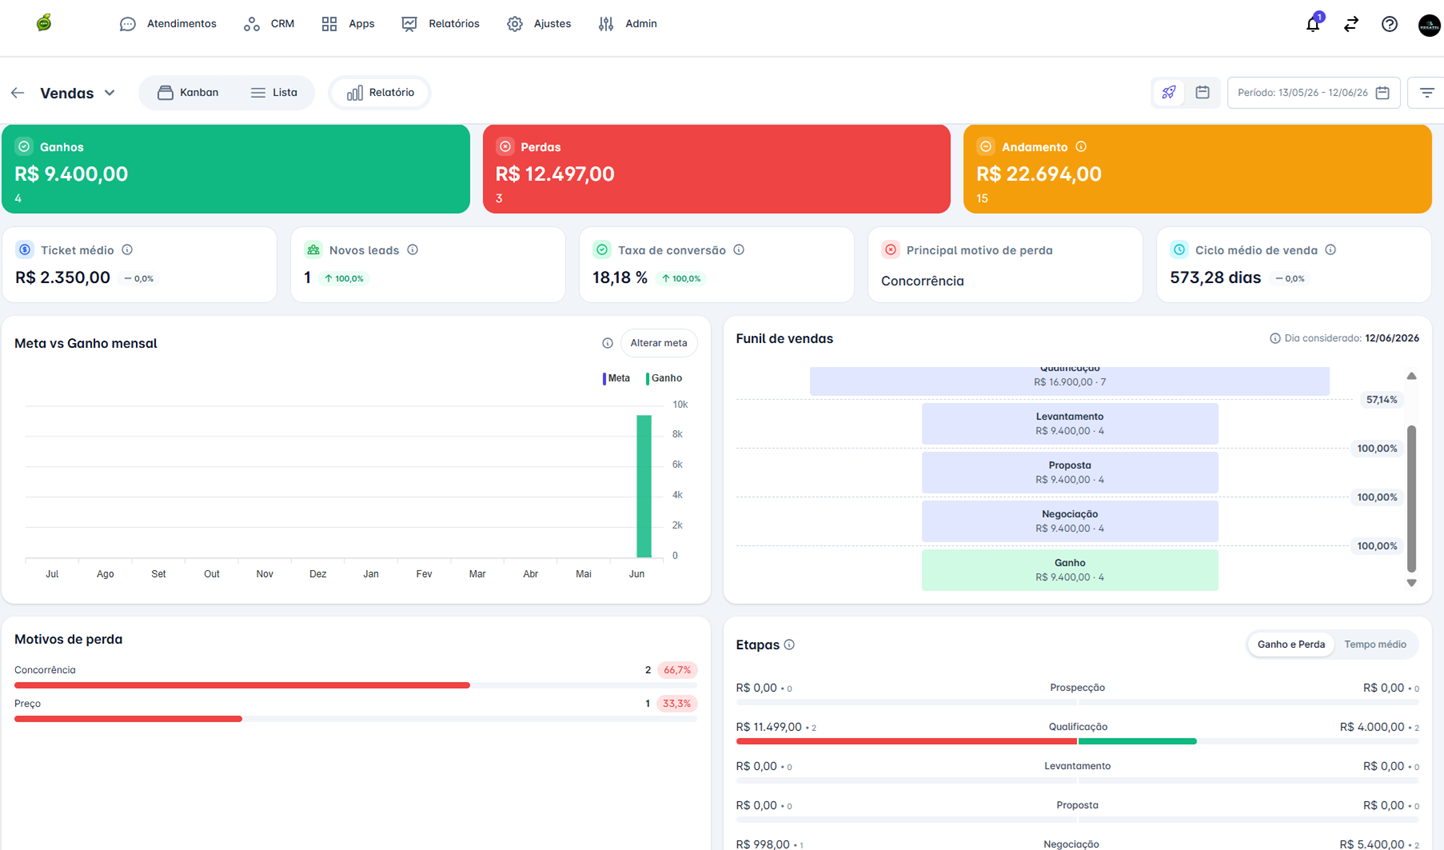
Task: Click info icon next to Ticket médio
Action: tap(127, 250)
